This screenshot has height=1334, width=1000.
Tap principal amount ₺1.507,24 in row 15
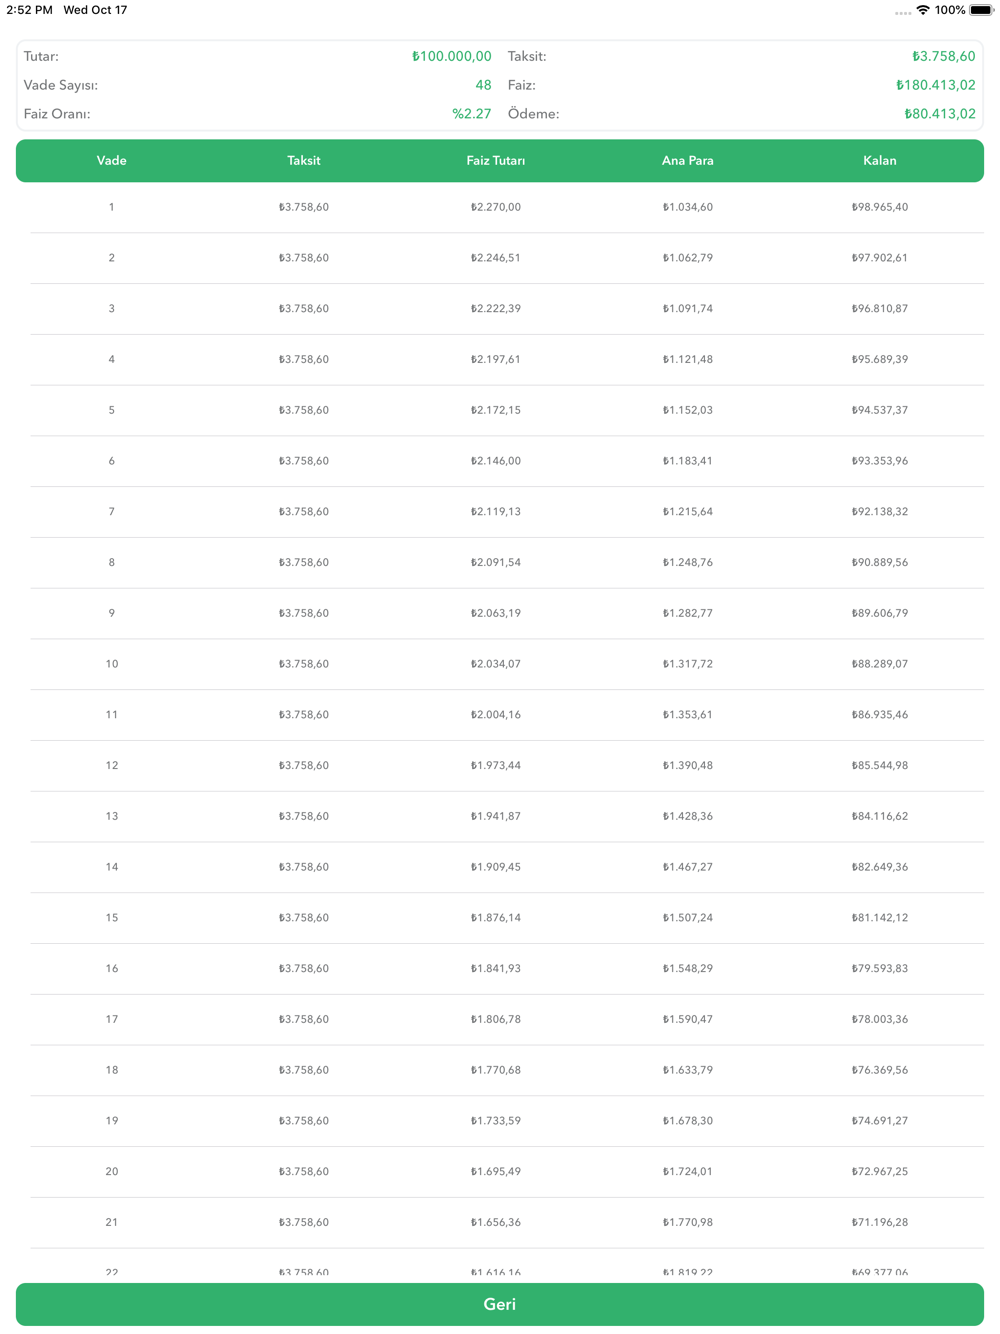(x=688, y=918)
